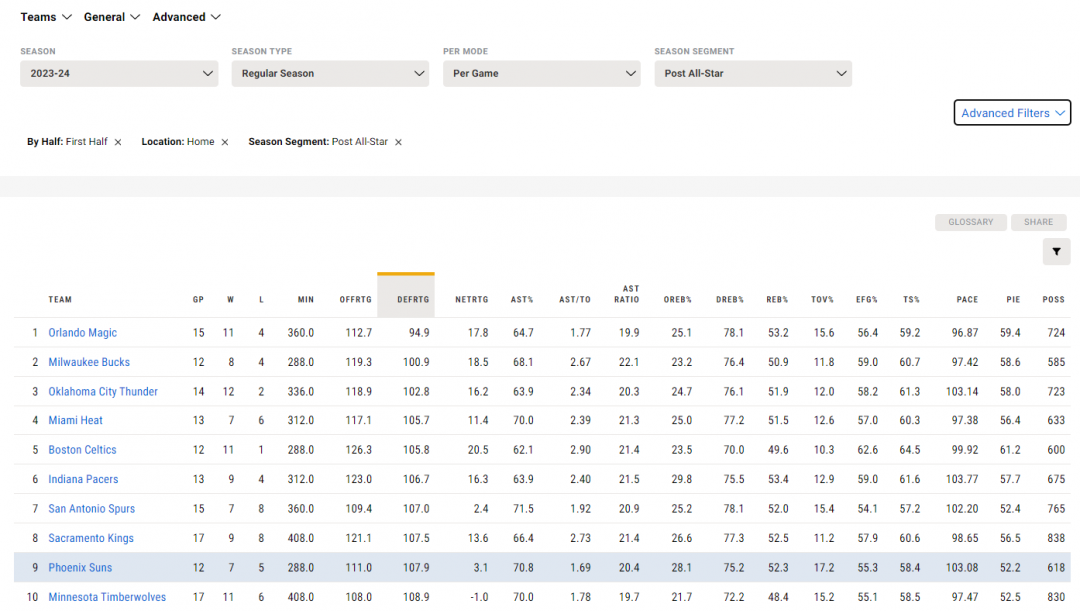The height and width of the screenshot is (611, 1080).
Task: Sort table by AST/TO column header
Action: (575, 300)
